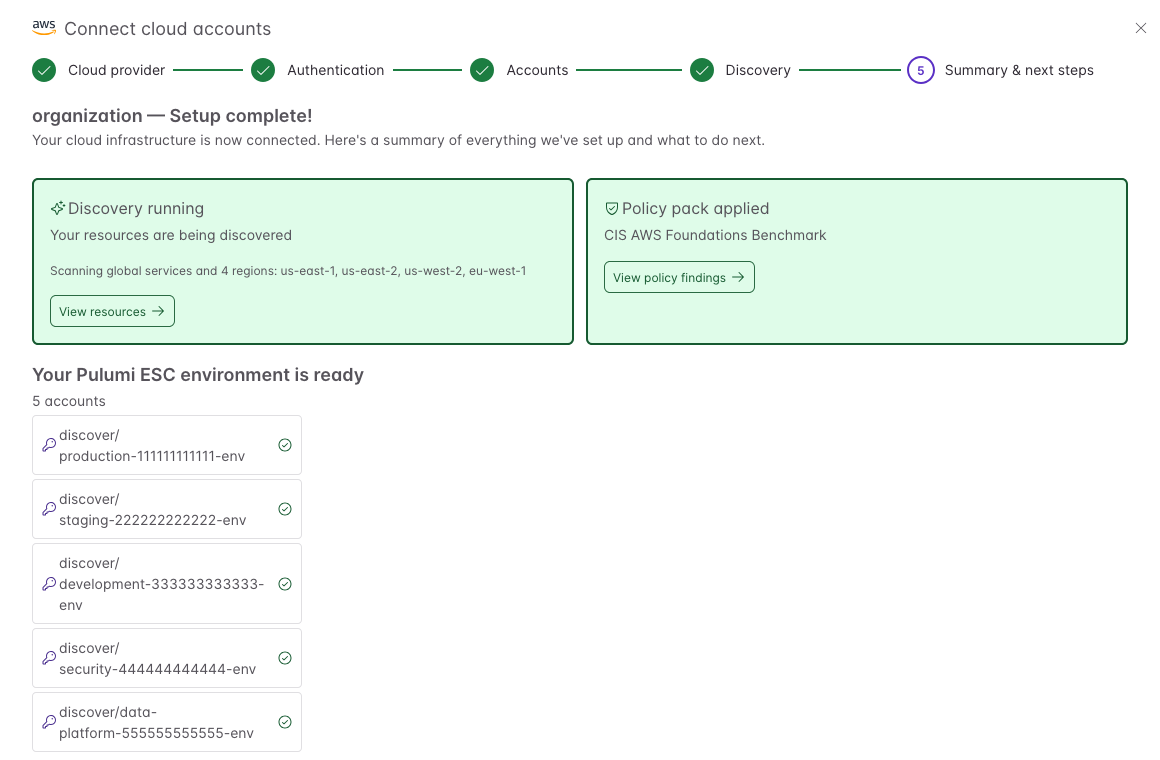
Task: Open discover/security-444444444444-env environment
Action: pos(167,659)
